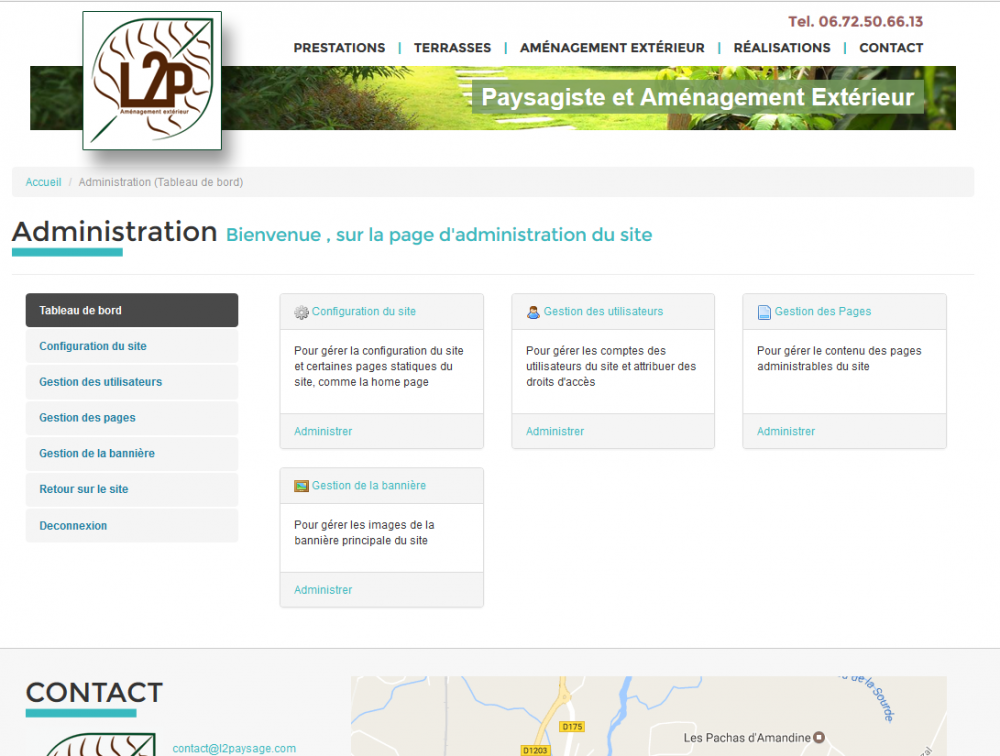The width and height of the screenshot is (1000, 756).
Task: Log out using the Deconnexion link
Action: coord(73,526)
